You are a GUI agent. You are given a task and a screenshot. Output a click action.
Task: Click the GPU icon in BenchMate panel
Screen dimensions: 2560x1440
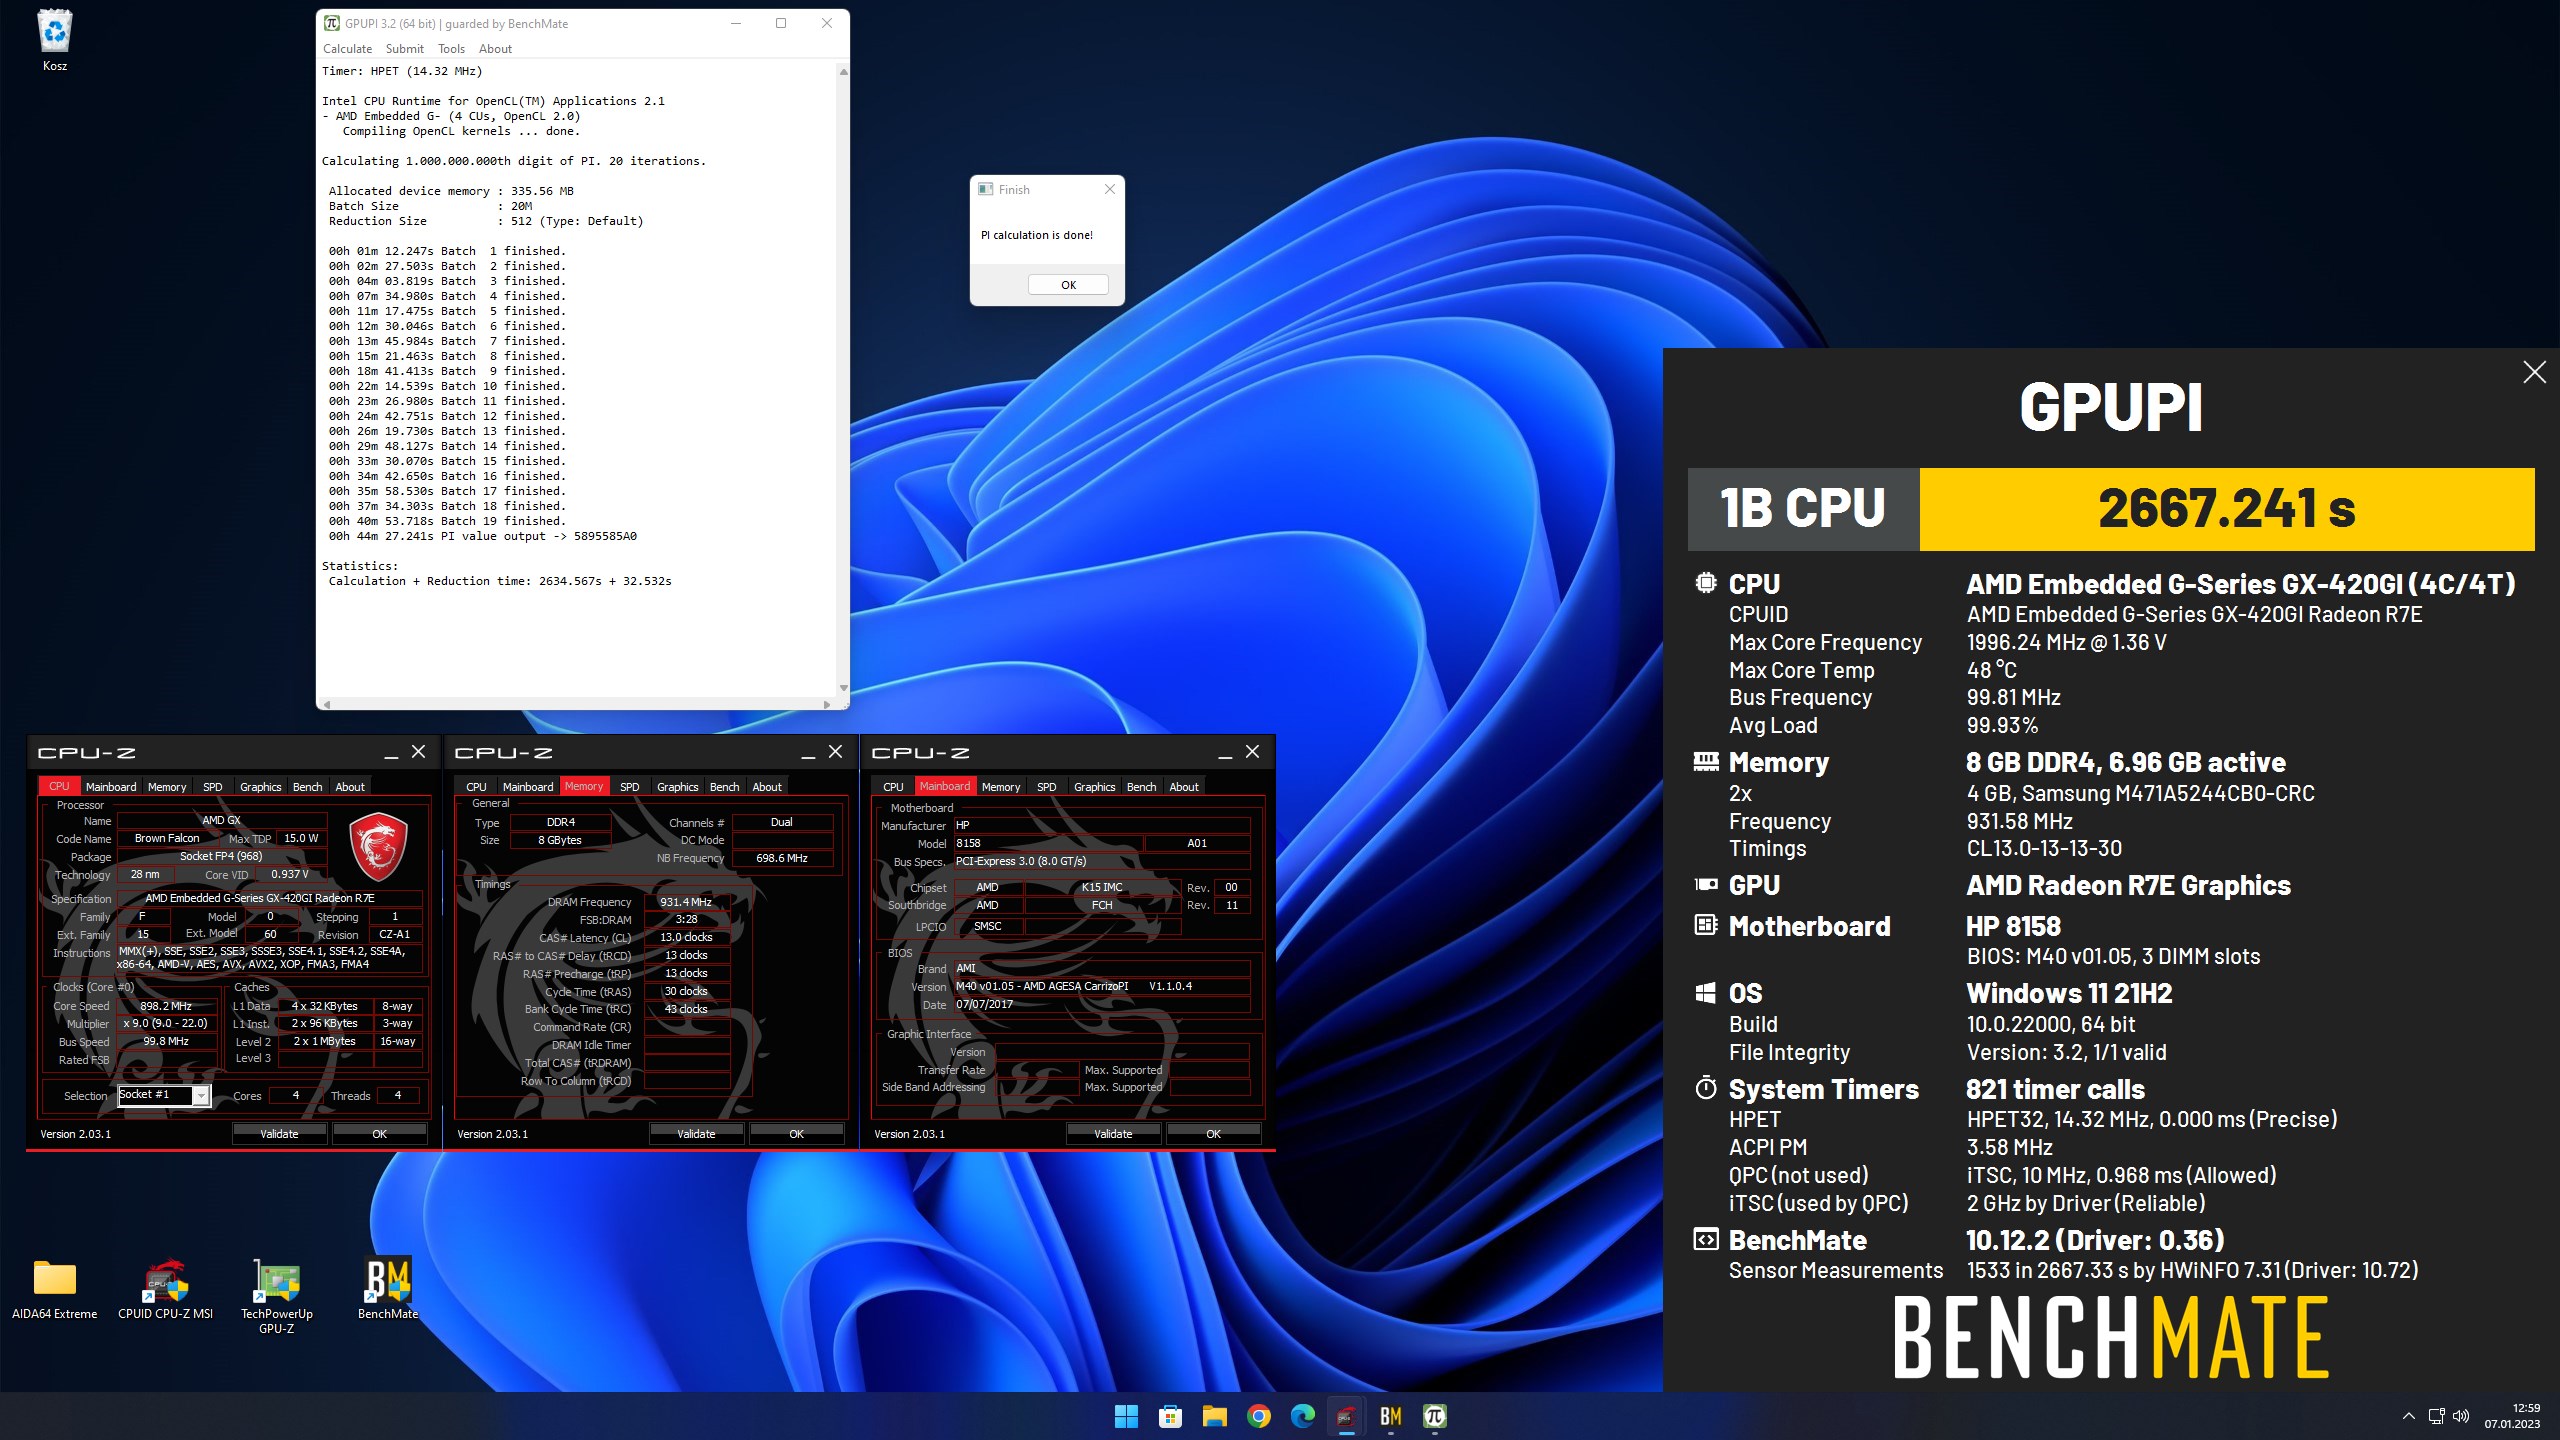click(1706, 885)
